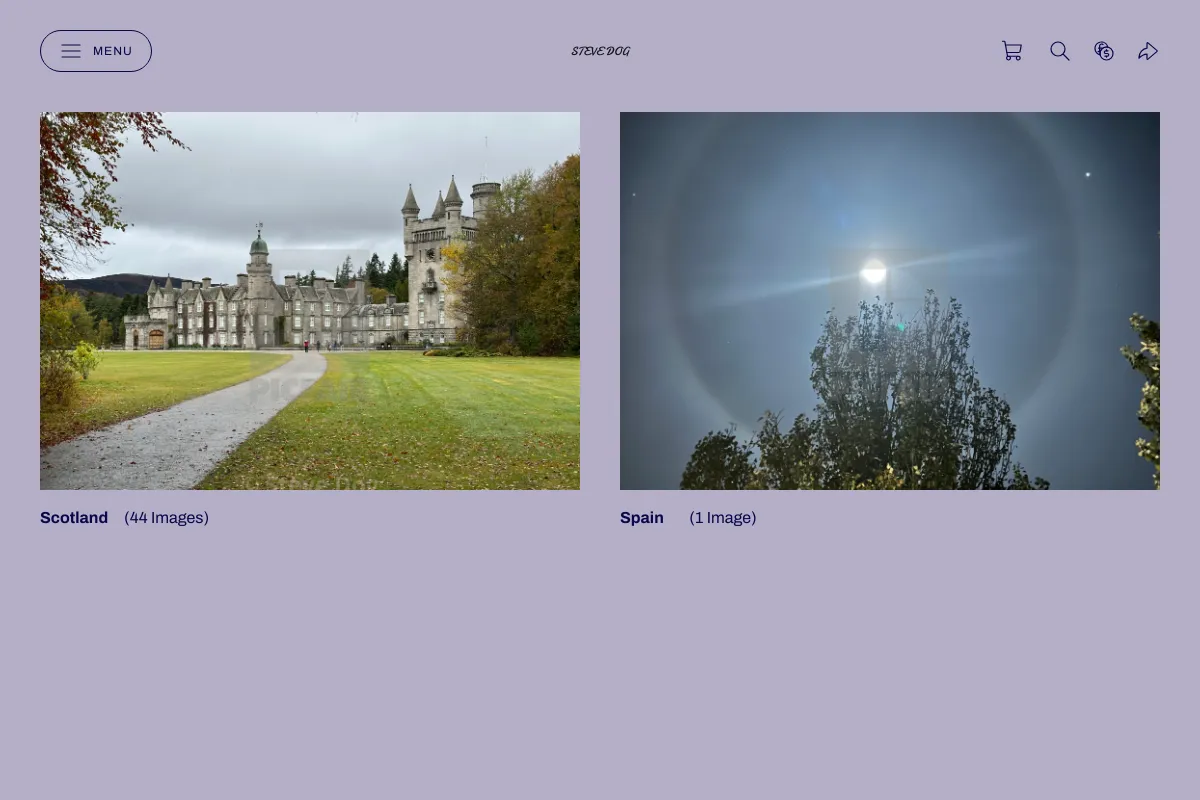Image resolution: width=1200 pixels, height=800 pixels.
Task: Click the bright moon in Spain photo
Action: (874, 271)
